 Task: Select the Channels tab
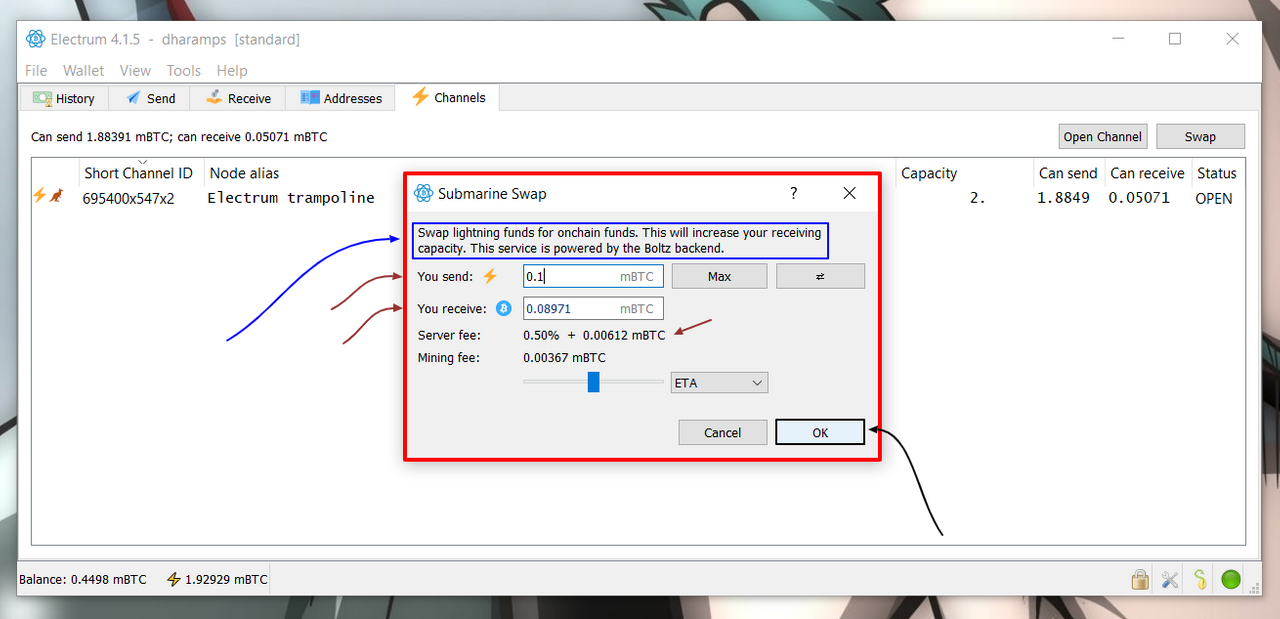(448, 97)
